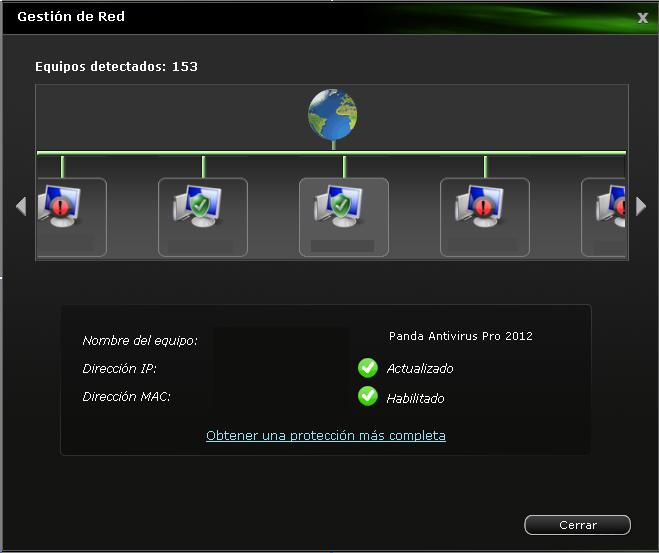Open 'Obtener una protección más completa' link
Image resolution: width=659 pixels, height=553 pixels.
point(326,435)
